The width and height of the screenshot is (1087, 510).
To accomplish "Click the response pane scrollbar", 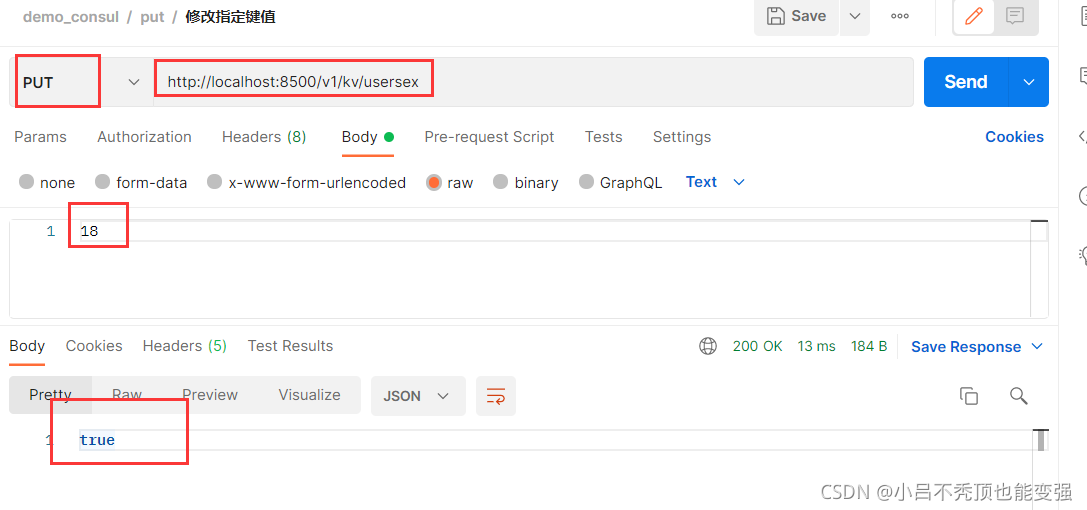I will click(x=1040, y=441).
